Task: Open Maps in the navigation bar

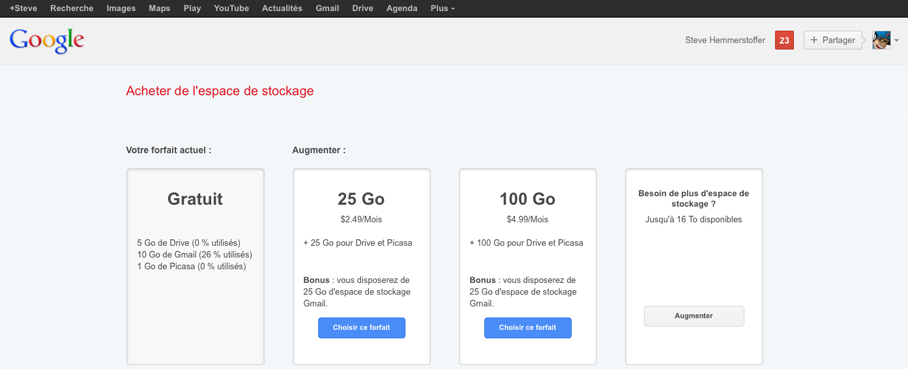Action: [x=159, y=9]
